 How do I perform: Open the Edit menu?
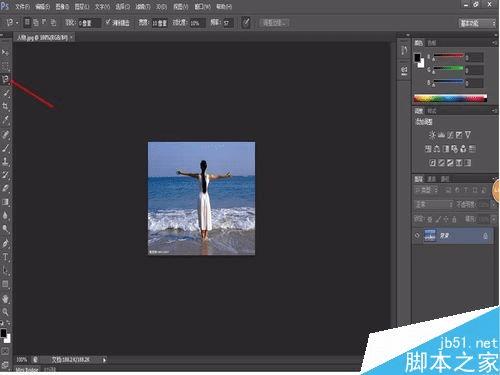pos(42,6)
